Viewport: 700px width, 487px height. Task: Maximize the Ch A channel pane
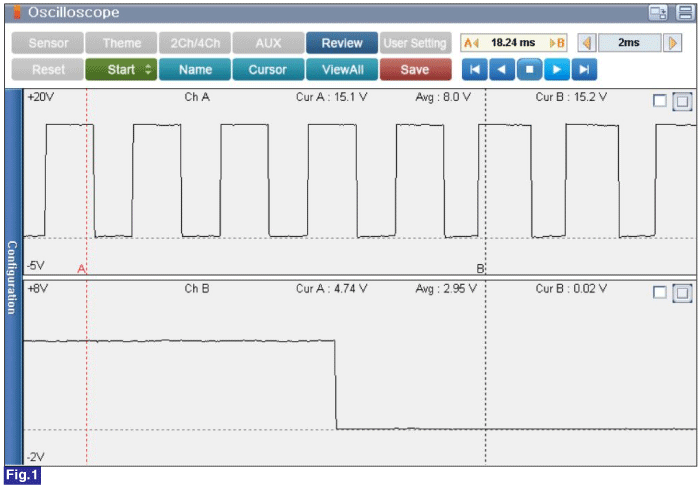[x=682, y=101]
